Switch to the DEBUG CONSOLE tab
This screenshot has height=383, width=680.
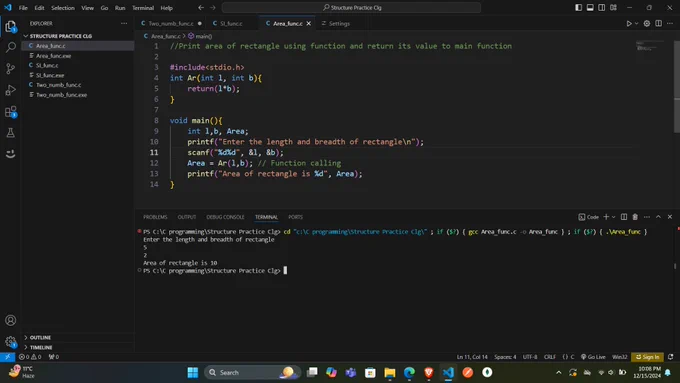(226, 217)
